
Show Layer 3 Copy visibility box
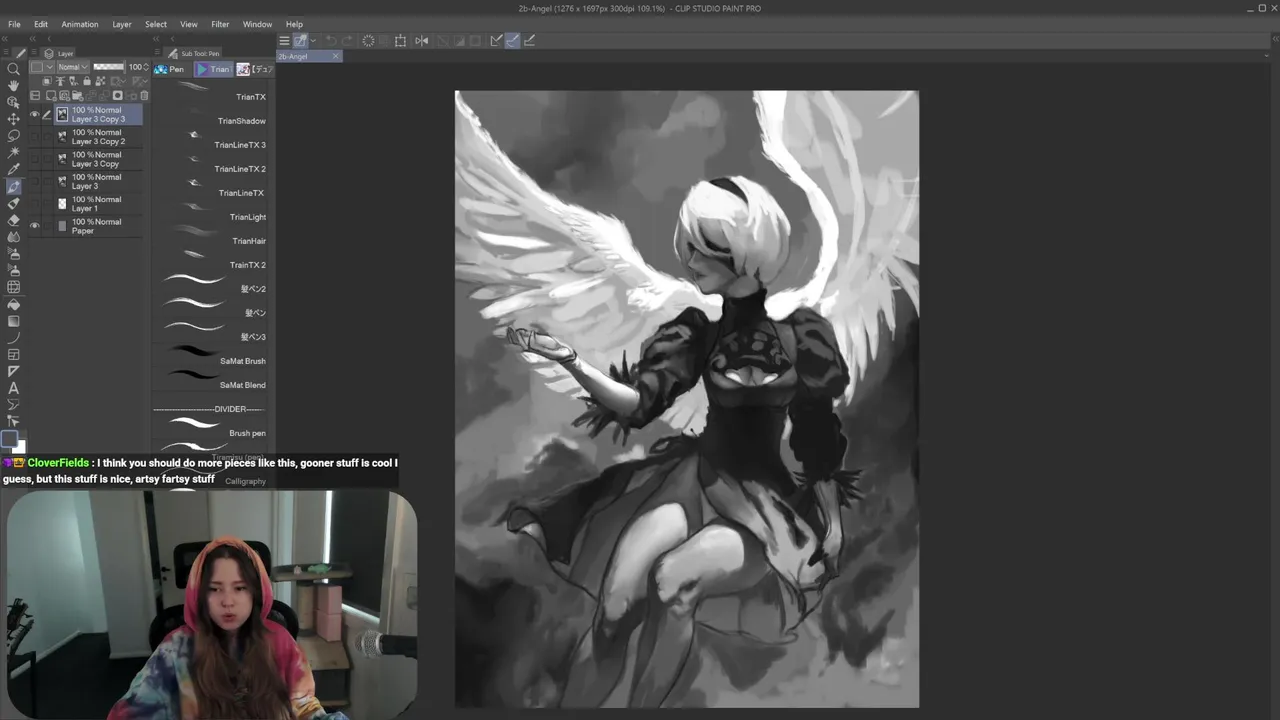coord(34,159)
